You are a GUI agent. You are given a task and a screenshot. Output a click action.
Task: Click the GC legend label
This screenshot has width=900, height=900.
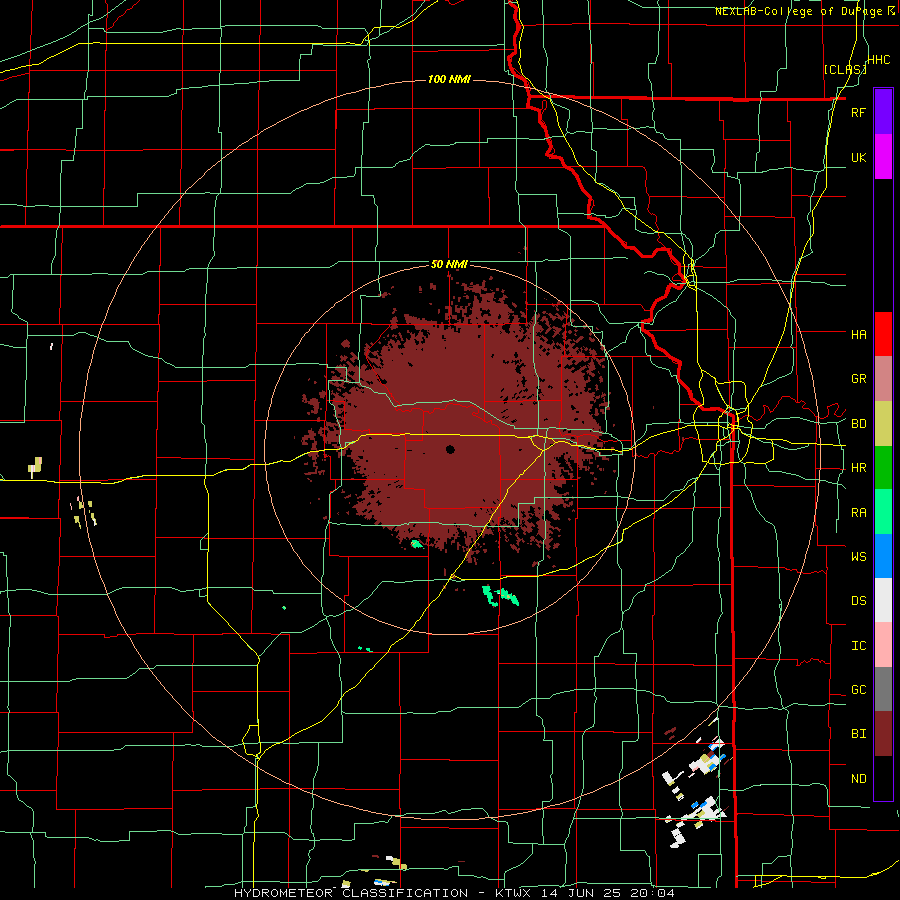(x=859, y=690)
